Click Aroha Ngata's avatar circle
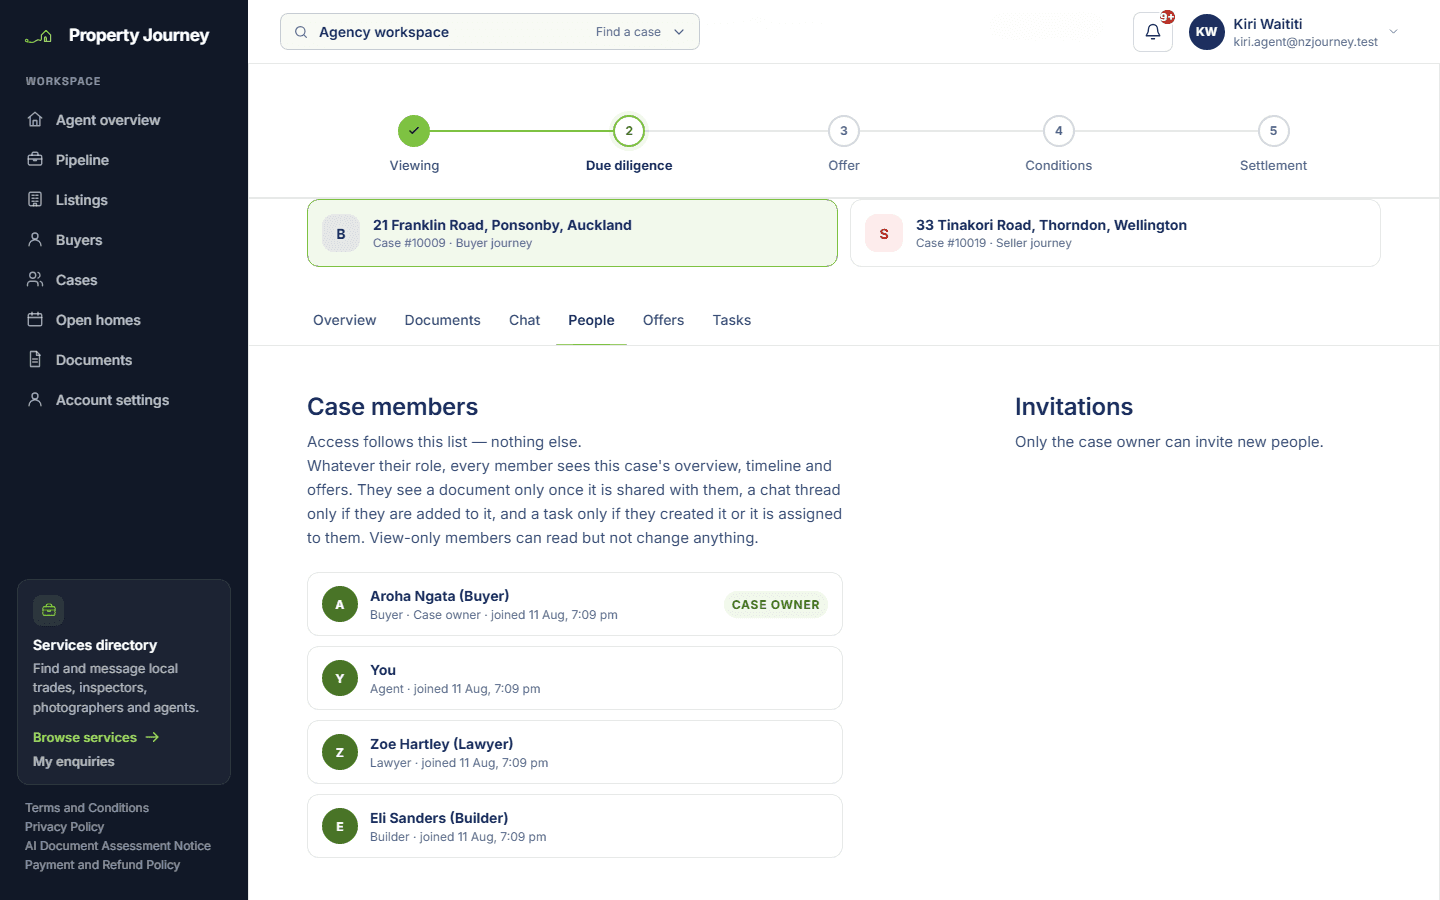This screenshot has height=900, width=1440. pos(340,604)
